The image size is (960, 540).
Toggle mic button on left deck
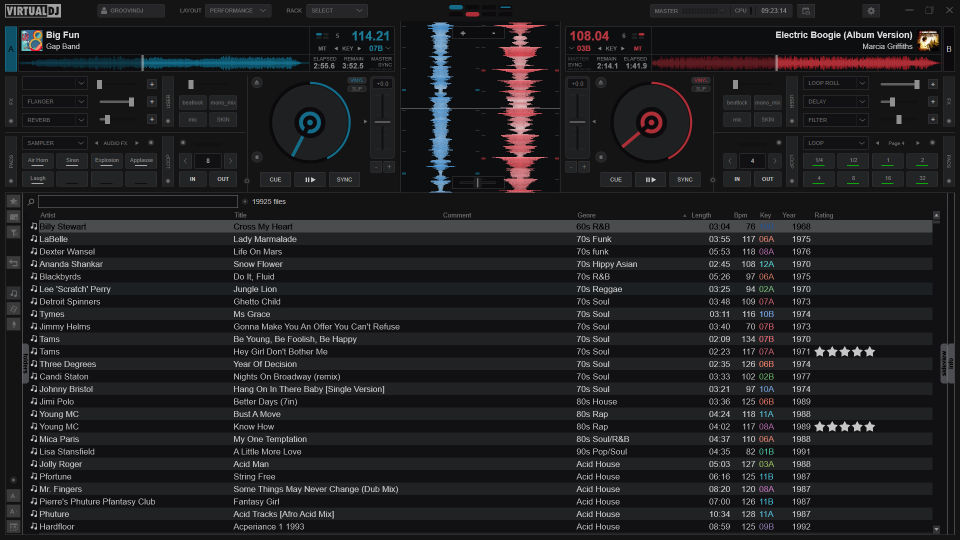192,120
